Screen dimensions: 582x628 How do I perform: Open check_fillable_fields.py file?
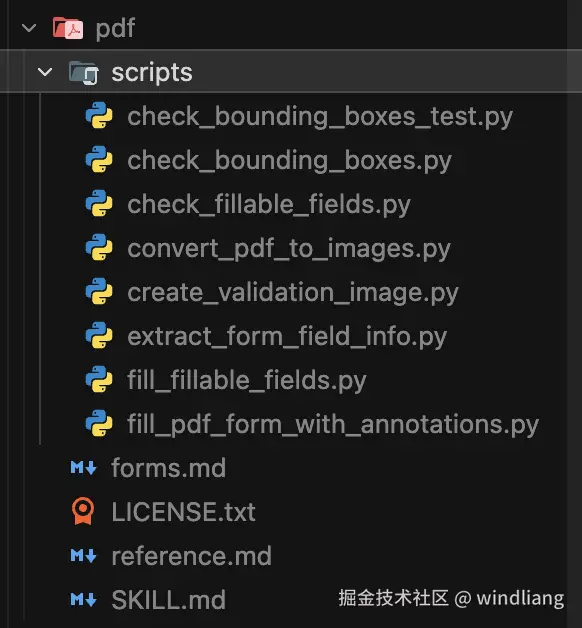pyautogui.click(x=269, y=205)
